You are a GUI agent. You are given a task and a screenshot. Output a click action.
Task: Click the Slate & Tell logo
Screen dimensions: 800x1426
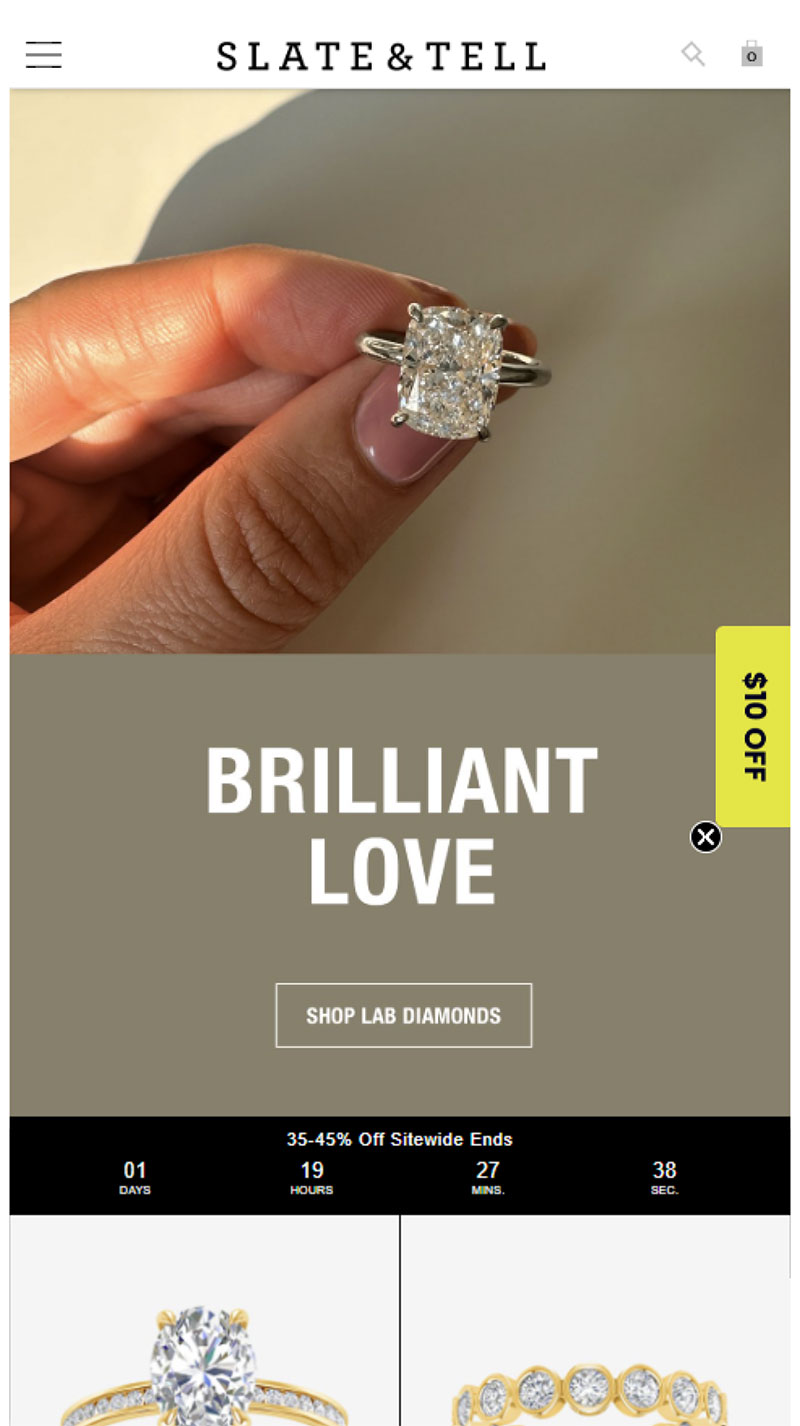[381, 56]
